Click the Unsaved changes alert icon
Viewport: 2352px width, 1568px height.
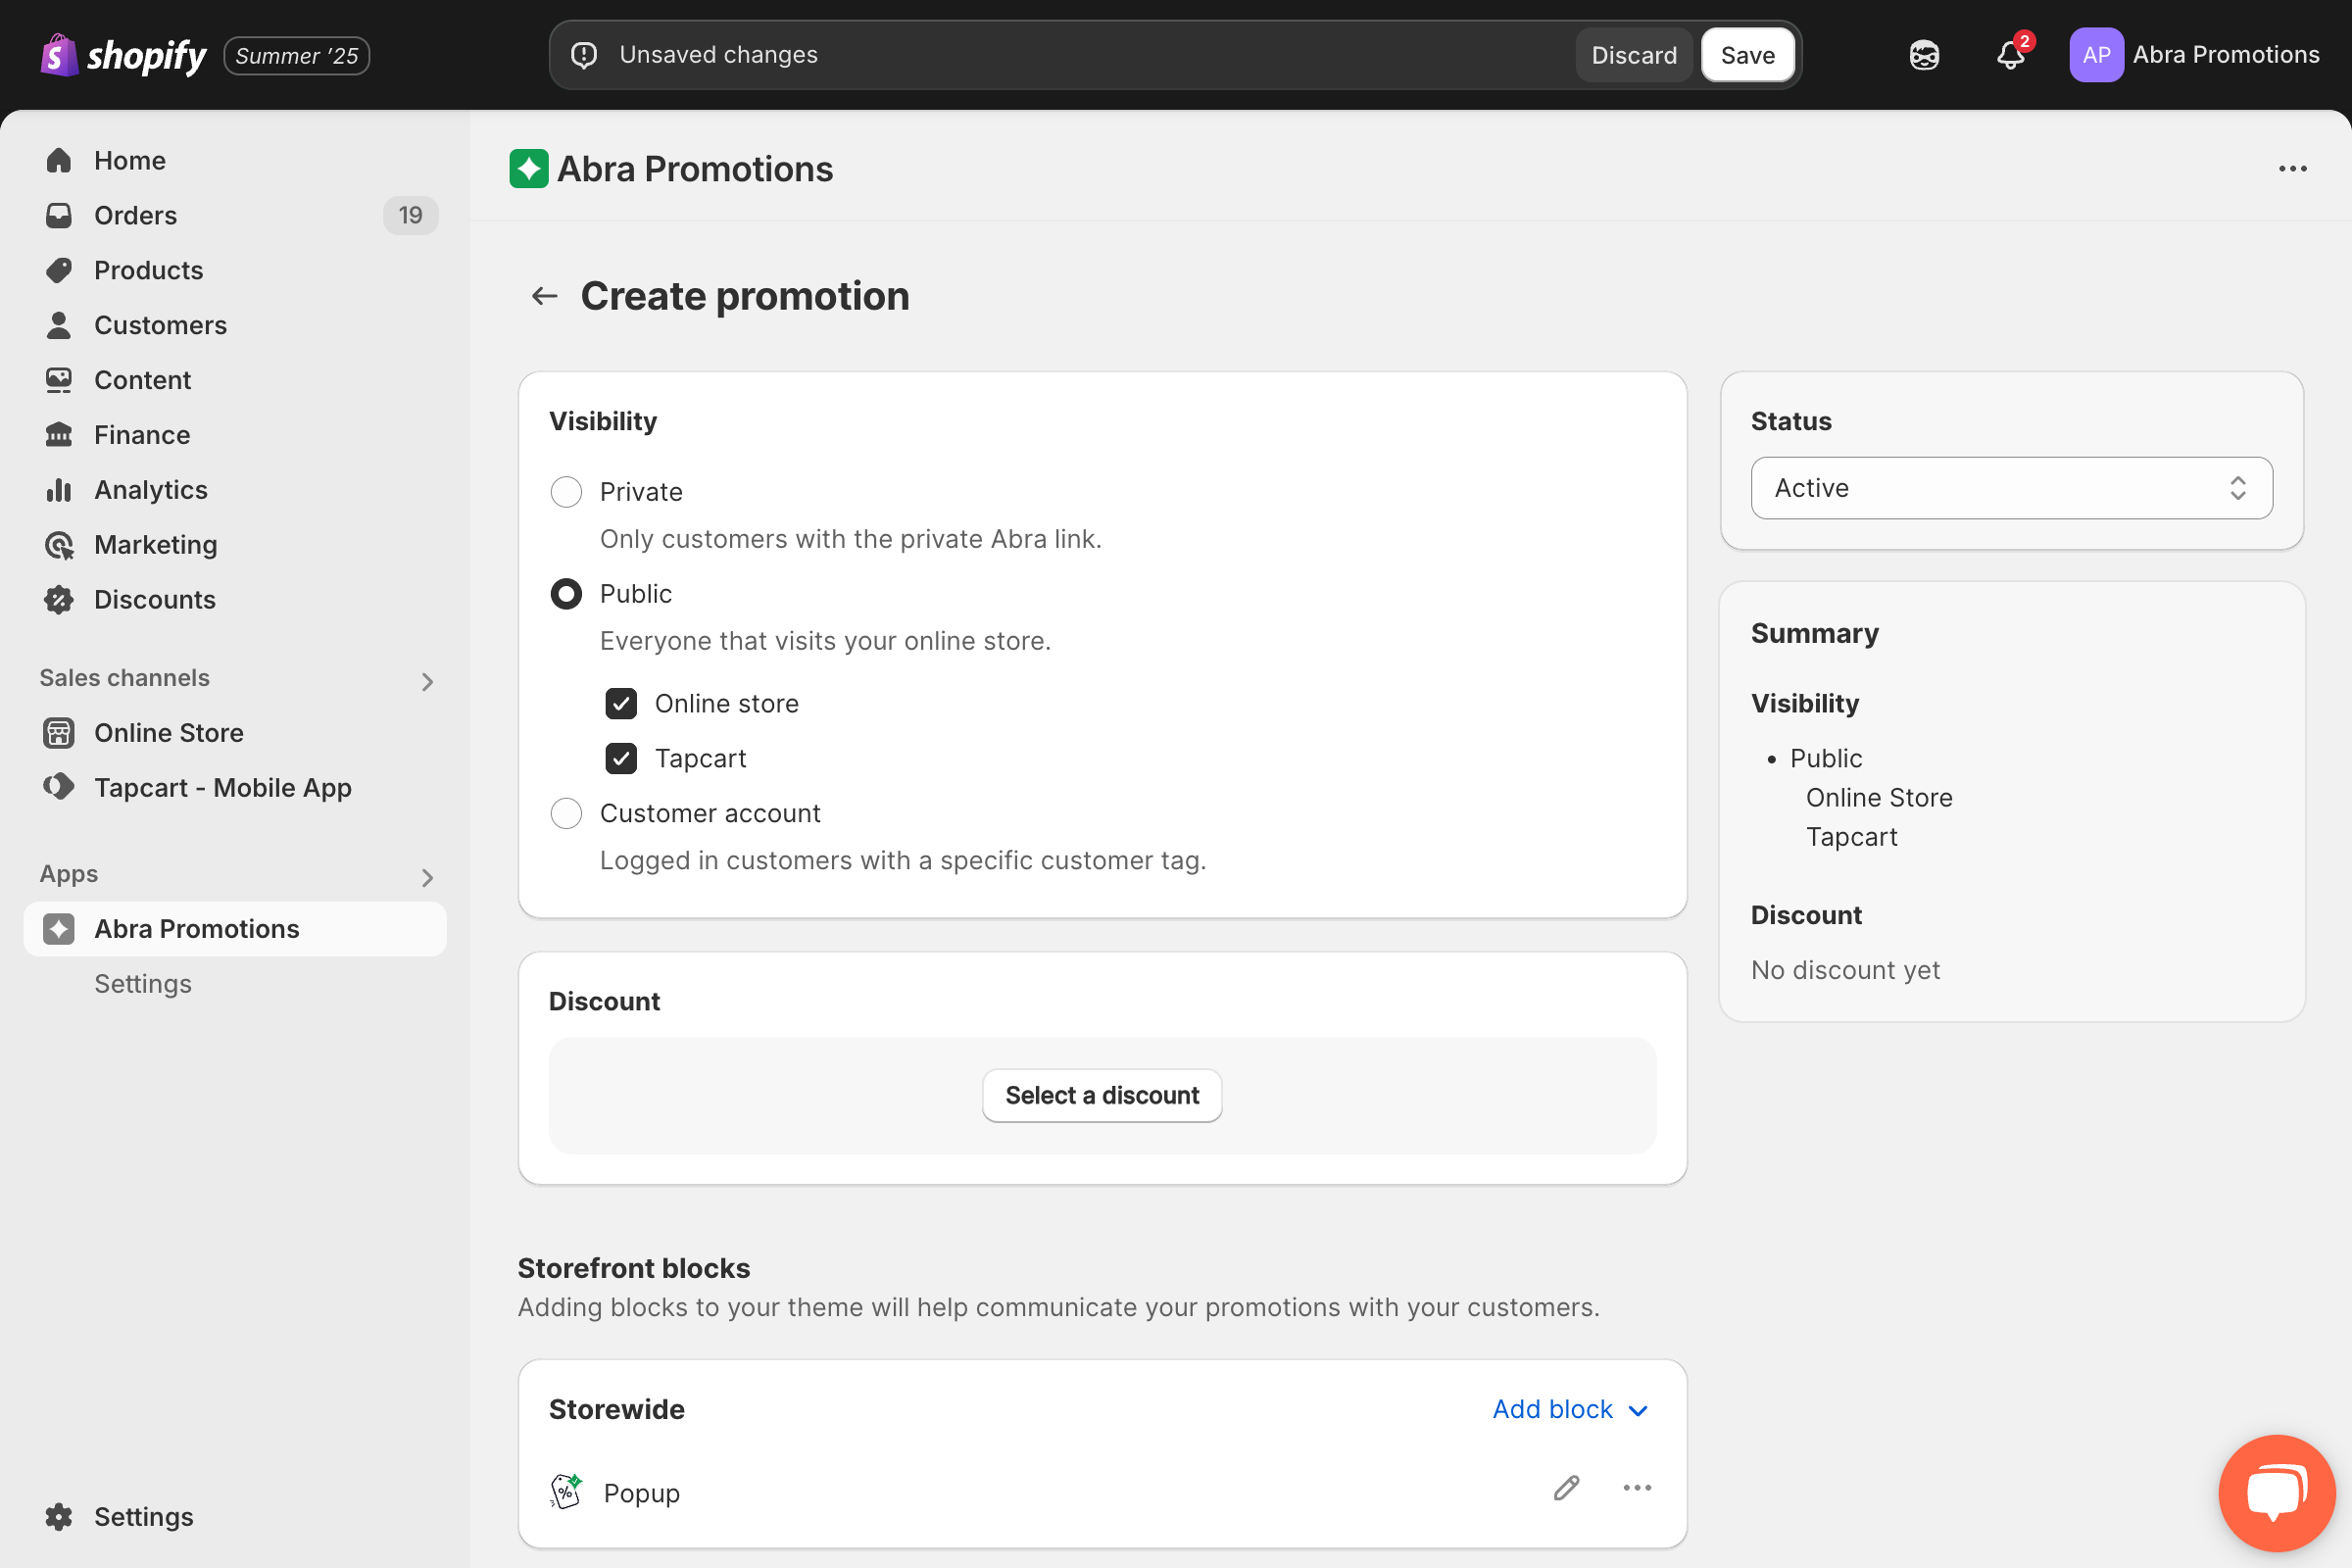(x=584, y=55)
